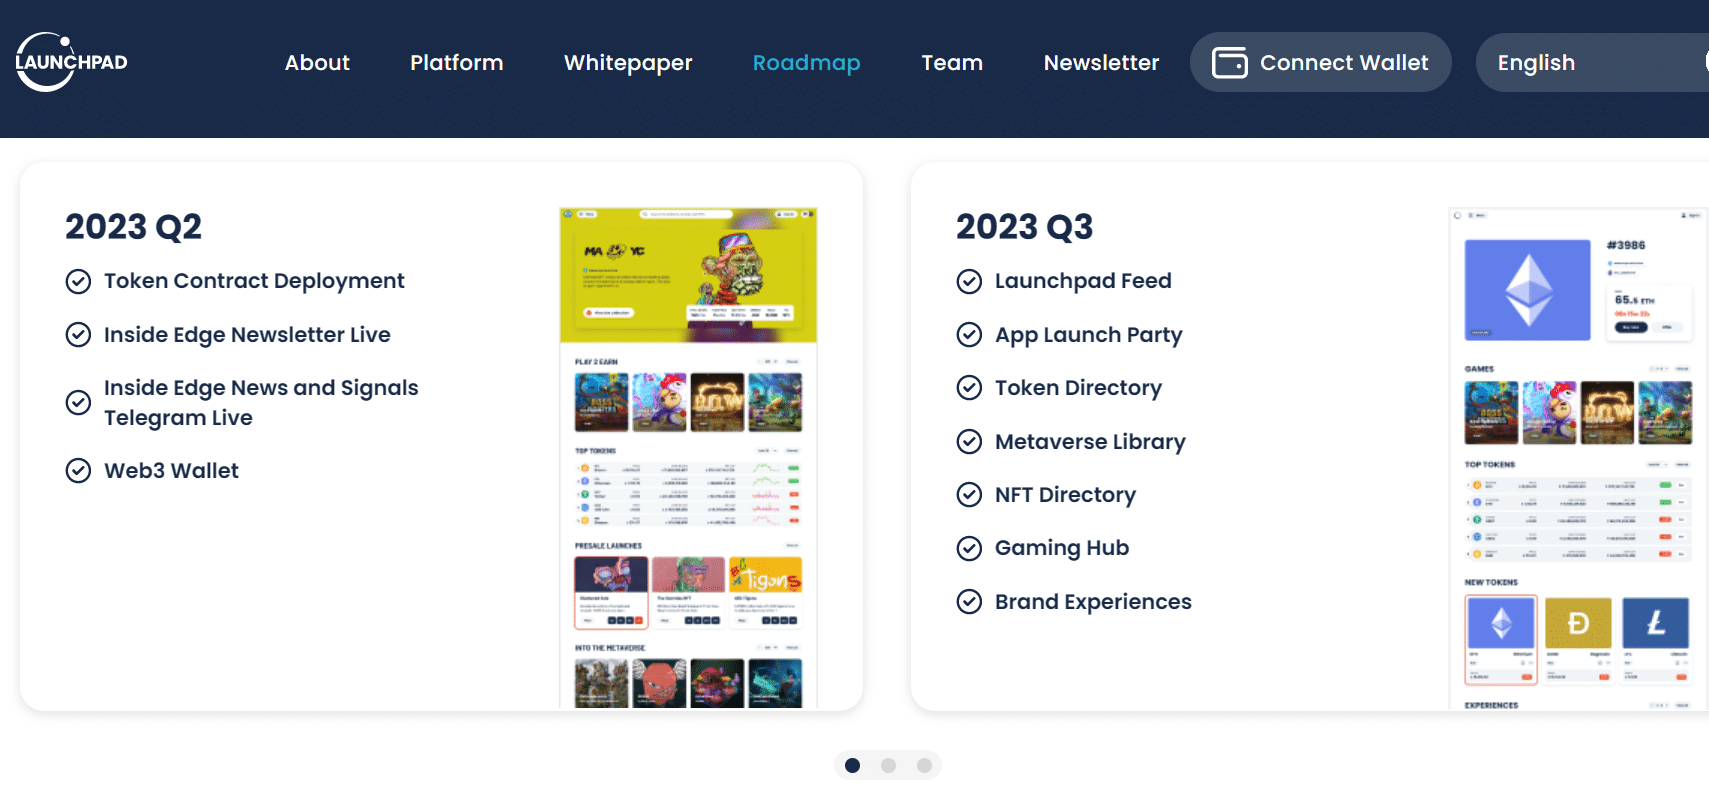Click the yellow ape banner in Q2 preview
1709x795 pixels.
pyautogui.click(x=688, y=275)
